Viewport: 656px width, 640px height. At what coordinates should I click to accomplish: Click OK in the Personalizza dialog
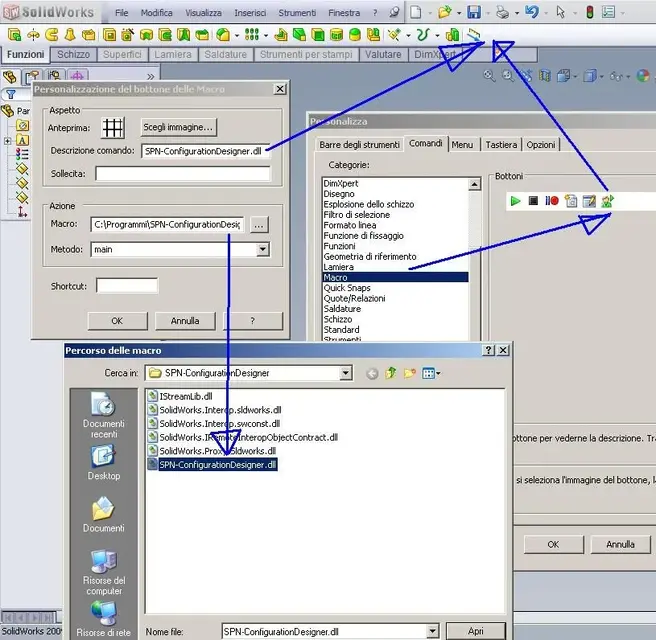[x=553, y=544]
